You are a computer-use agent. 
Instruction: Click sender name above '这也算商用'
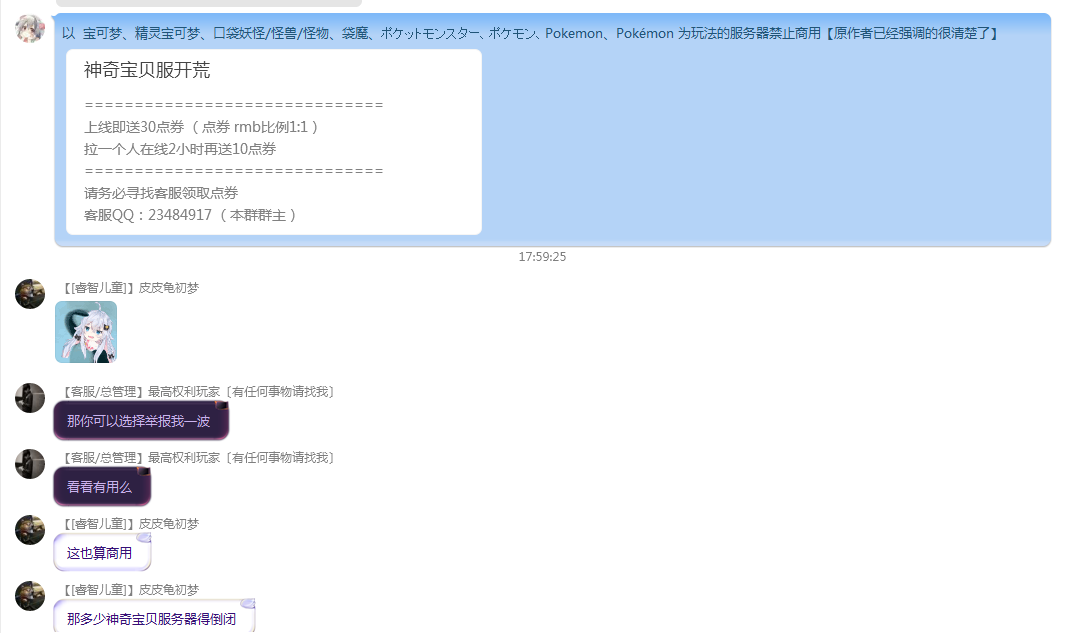tap(130, 524)
